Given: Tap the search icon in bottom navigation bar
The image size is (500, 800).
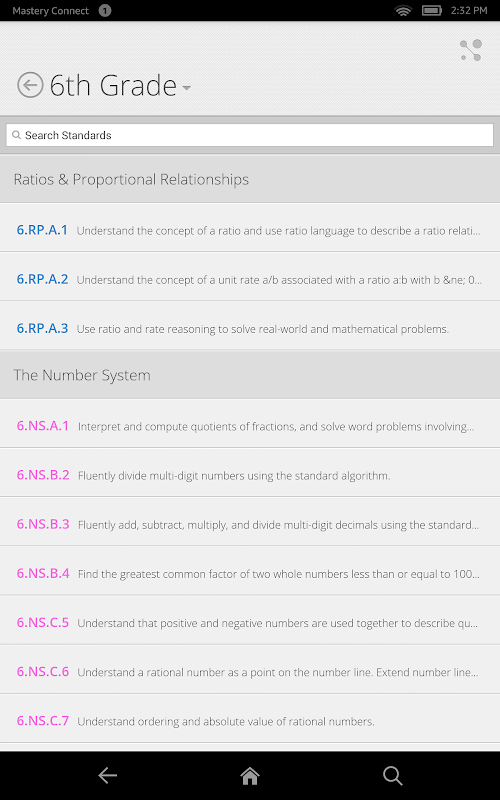Looking at the screenshot, I should [392, 776].
